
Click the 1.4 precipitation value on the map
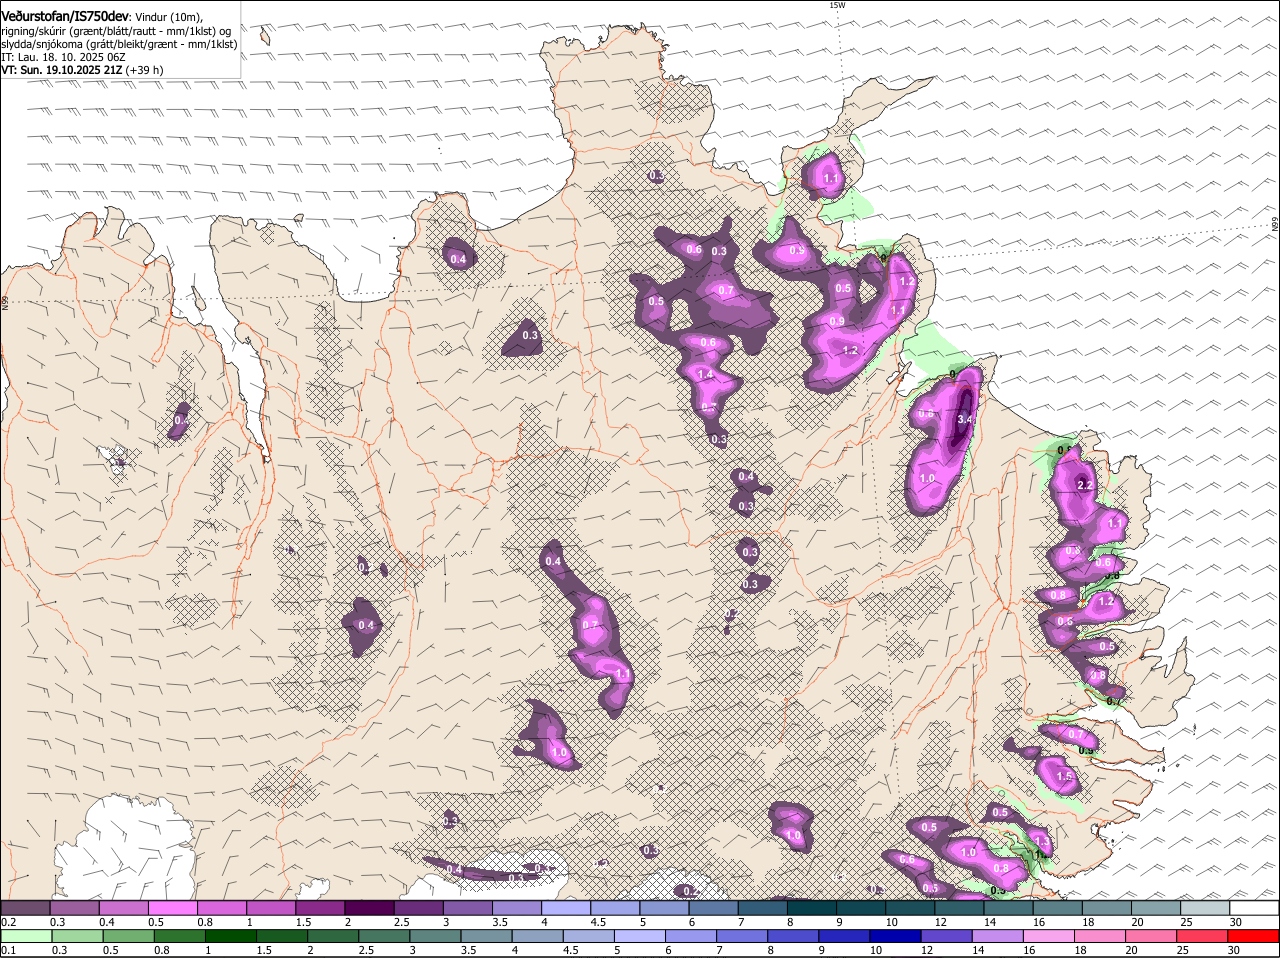click(x=705, y=375)
